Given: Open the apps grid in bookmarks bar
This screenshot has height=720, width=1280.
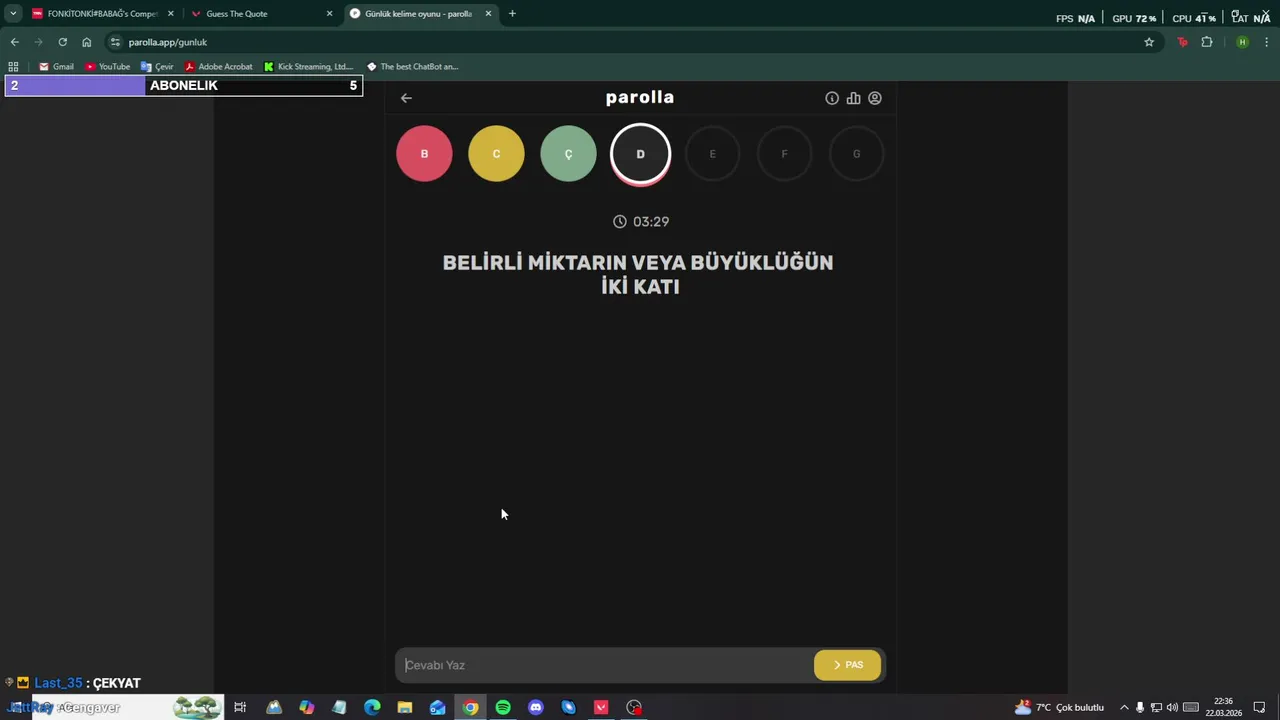Looking at the screenshot, I should pyautogui.click(x=13, y=67).
